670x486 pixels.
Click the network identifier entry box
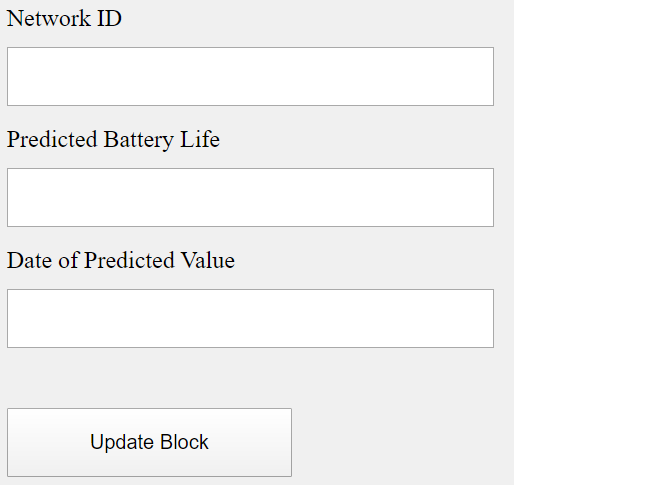point(250,76)
